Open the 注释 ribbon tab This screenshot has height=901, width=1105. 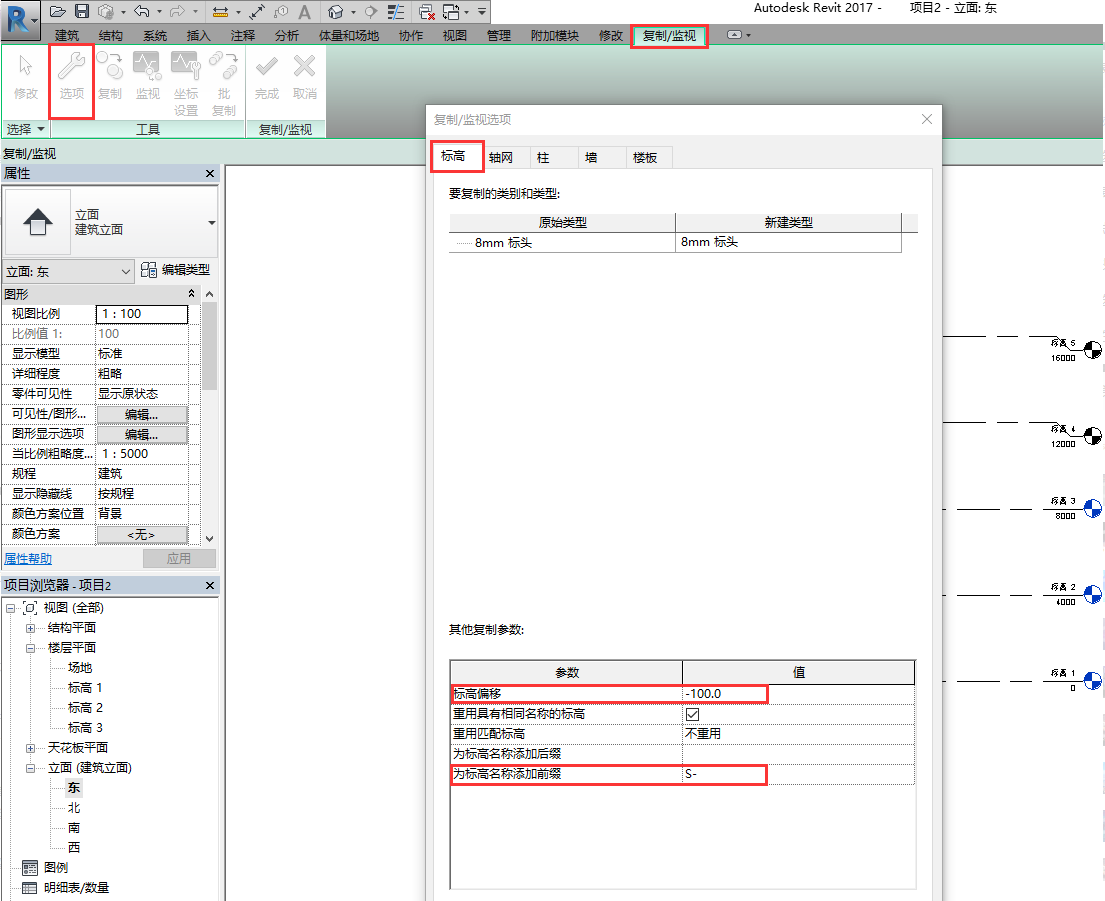point(242,36)
